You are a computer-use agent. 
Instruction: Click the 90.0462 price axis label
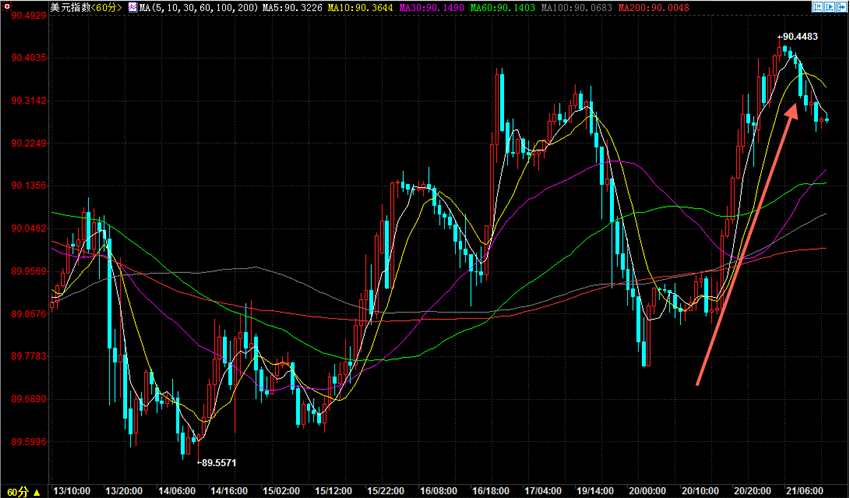point(29,228)
